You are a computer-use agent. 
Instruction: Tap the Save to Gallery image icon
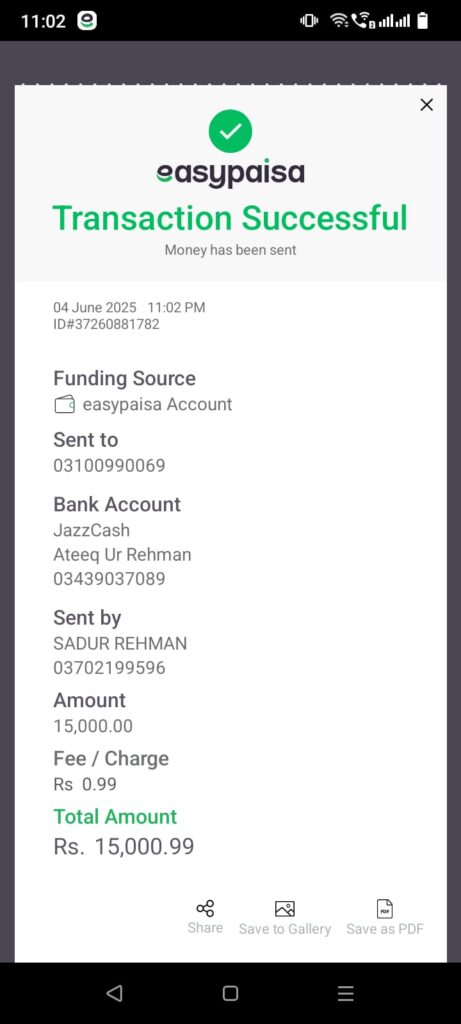285,908
